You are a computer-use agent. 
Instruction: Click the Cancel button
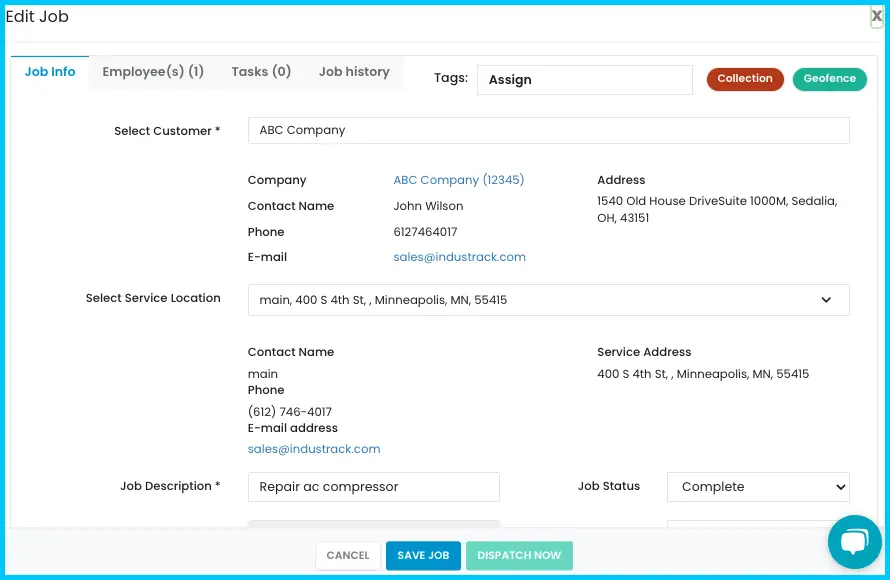(348, 556)
